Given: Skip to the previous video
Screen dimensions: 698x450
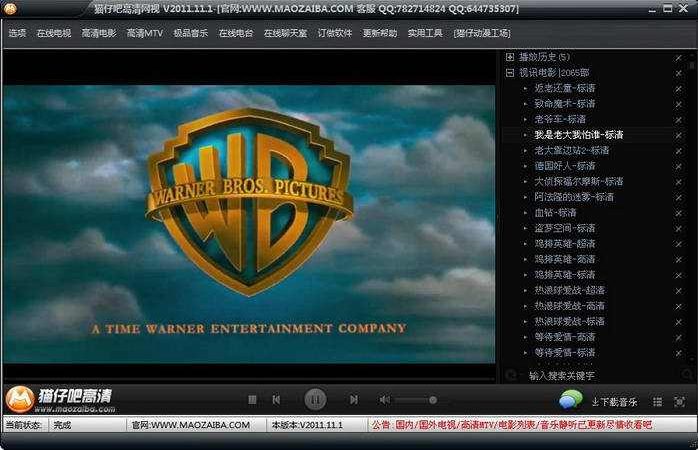Looking at the screenshot, I should (276, 400).
